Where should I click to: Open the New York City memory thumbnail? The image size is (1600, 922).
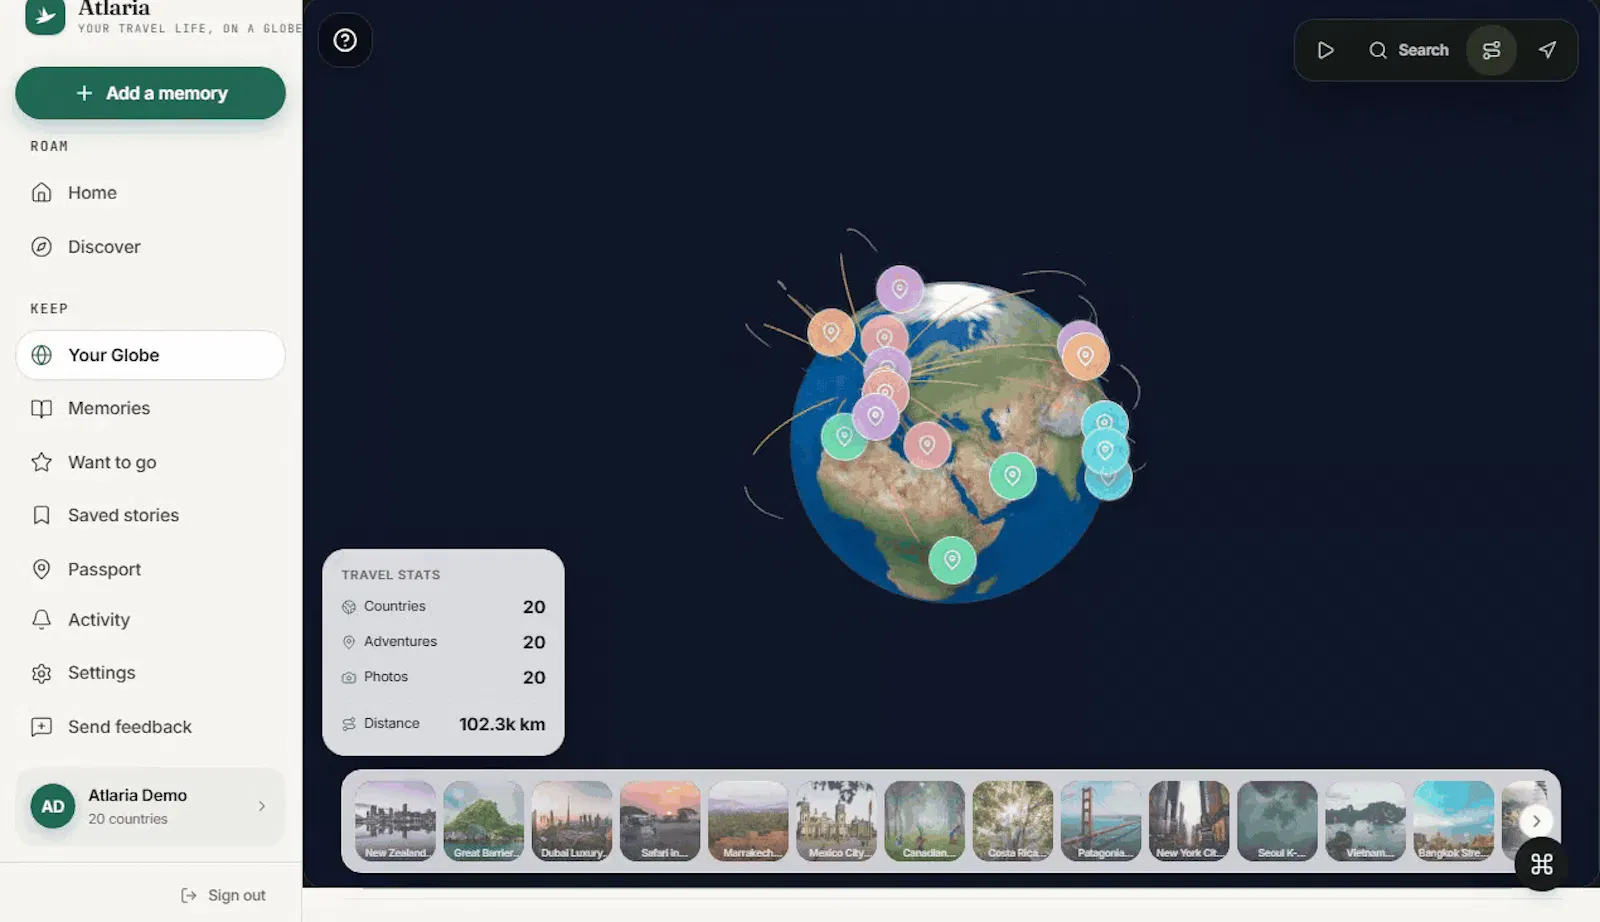point(1189,821)
